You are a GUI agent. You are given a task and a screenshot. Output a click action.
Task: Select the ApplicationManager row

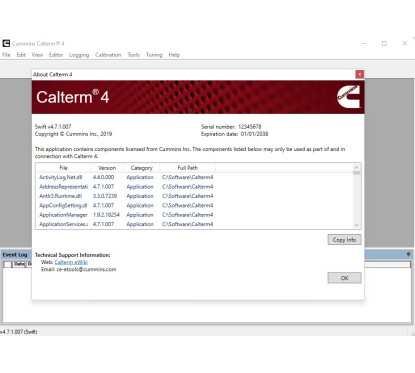coord(126,215)
